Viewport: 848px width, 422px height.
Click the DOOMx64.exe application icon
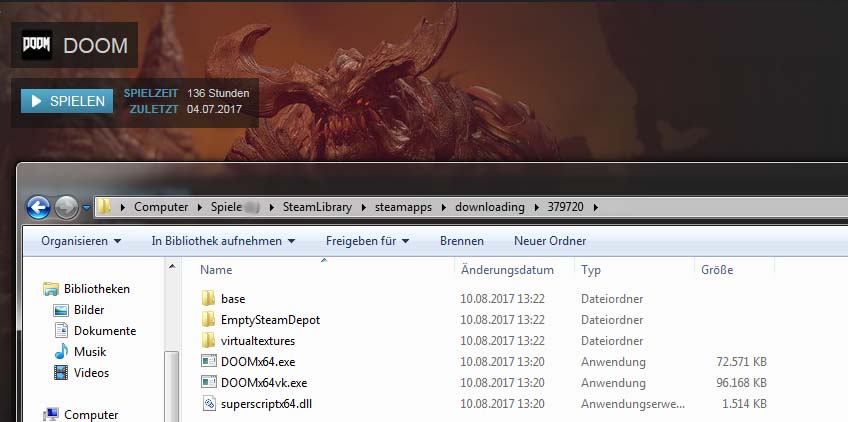pyautogui.click(x=209, y=361)
